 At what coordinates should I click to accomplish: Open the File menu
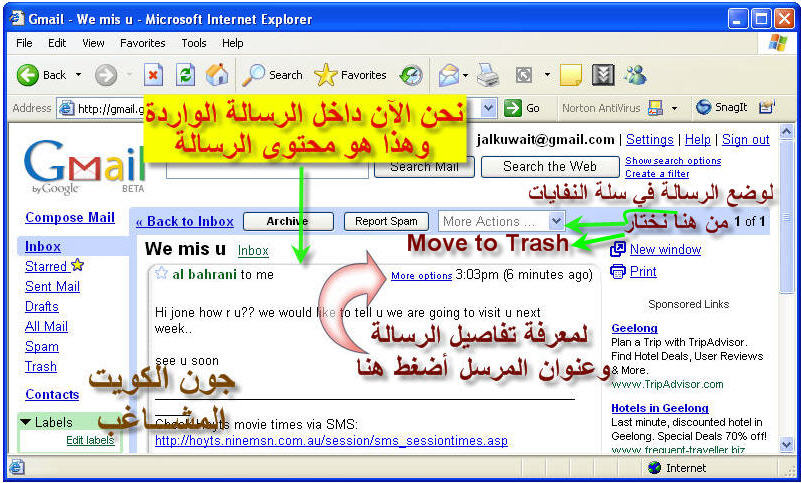(x=24, y=43)
